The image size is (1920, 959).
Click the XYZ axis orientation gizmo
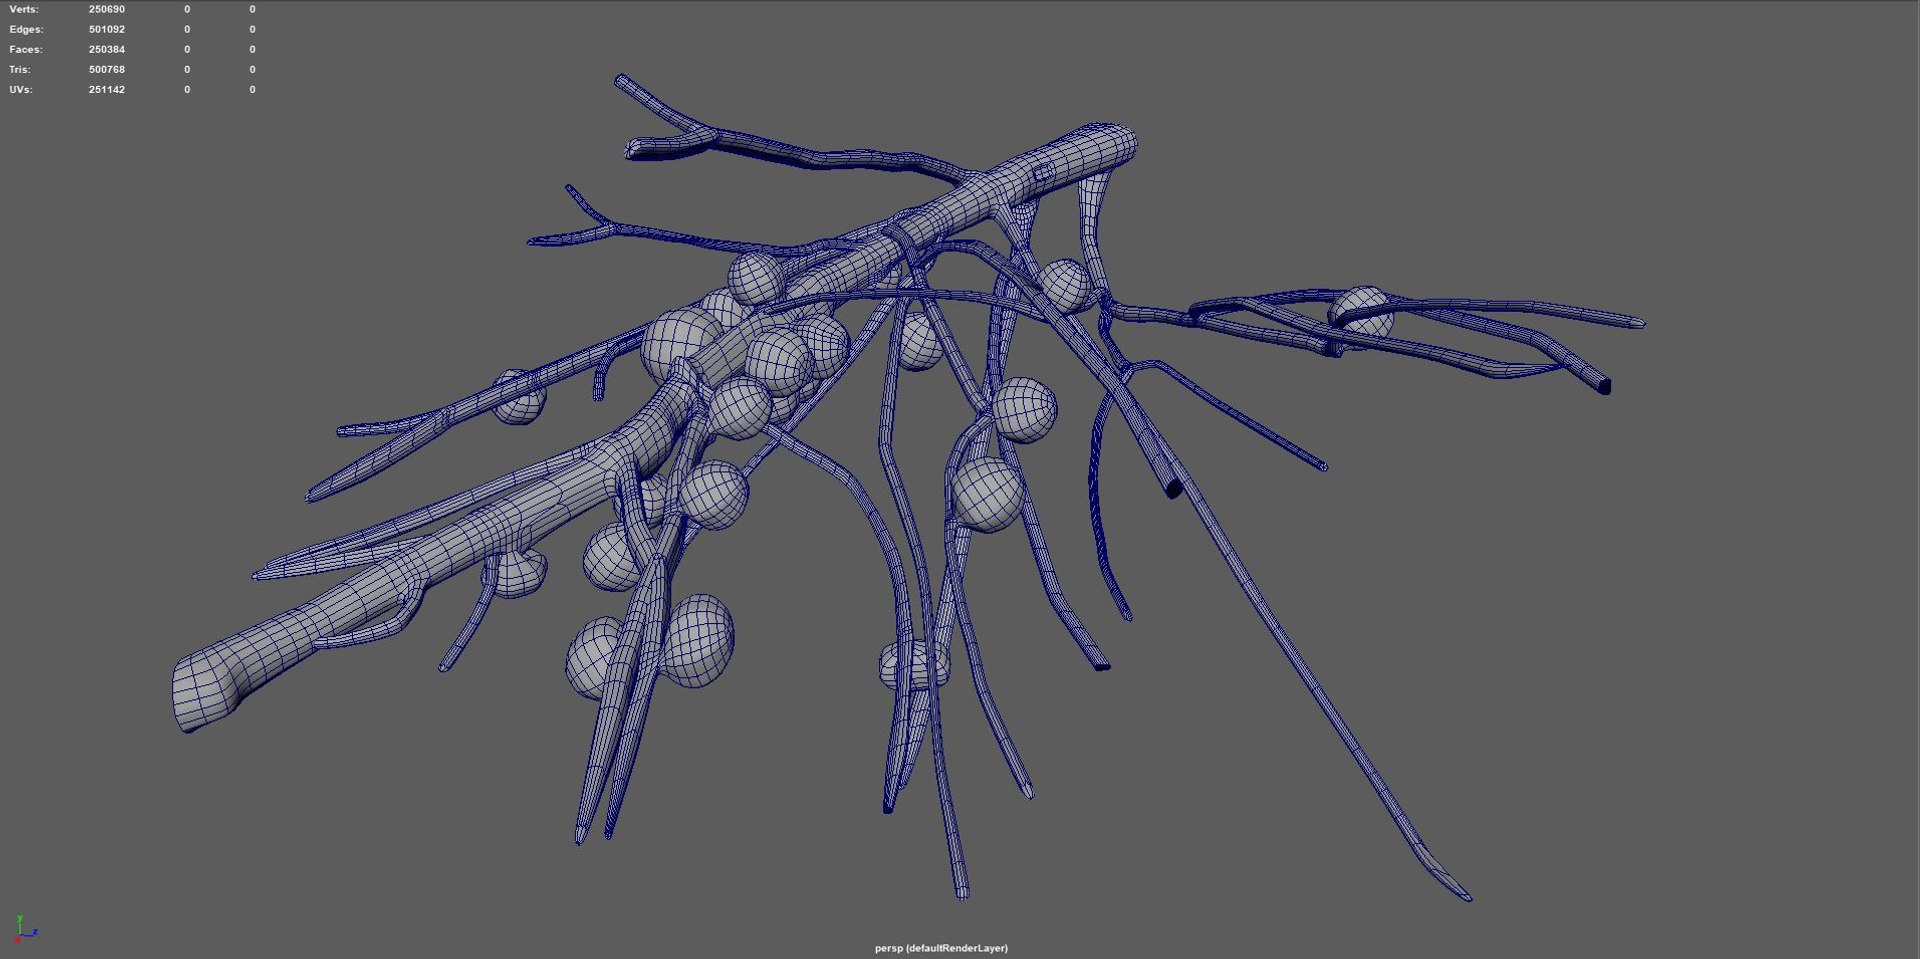(25, 929)
